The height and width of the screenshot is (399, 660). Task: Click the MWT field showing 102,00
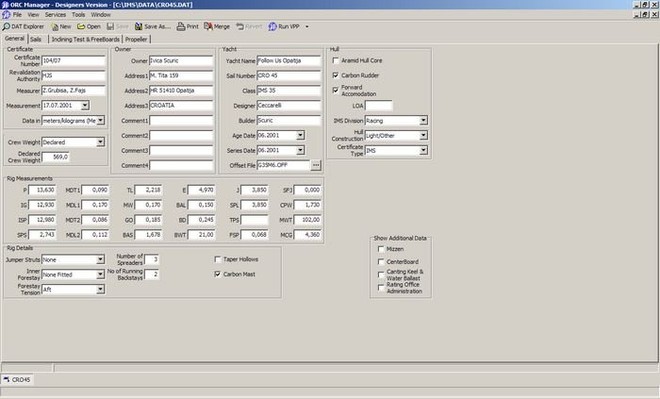click(307, 220)
